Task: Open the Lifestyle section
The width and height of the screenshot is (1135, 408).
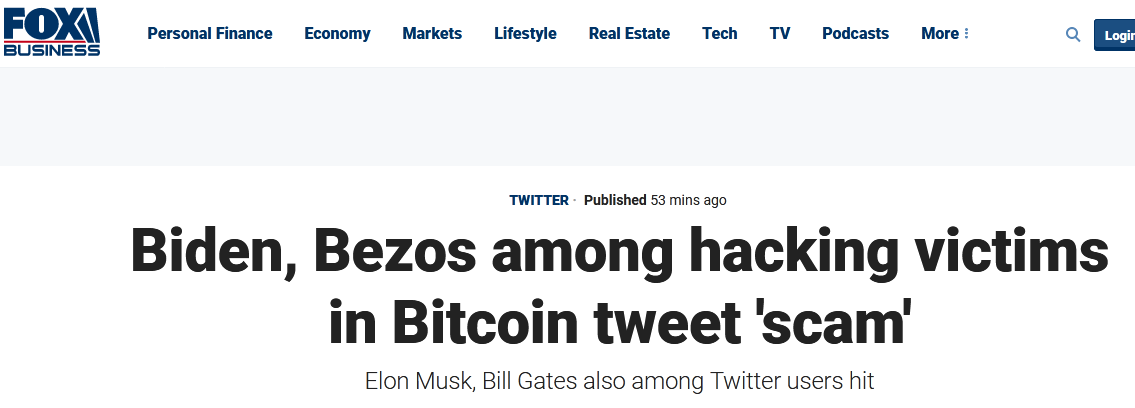Action: click(x=525, y=34)
